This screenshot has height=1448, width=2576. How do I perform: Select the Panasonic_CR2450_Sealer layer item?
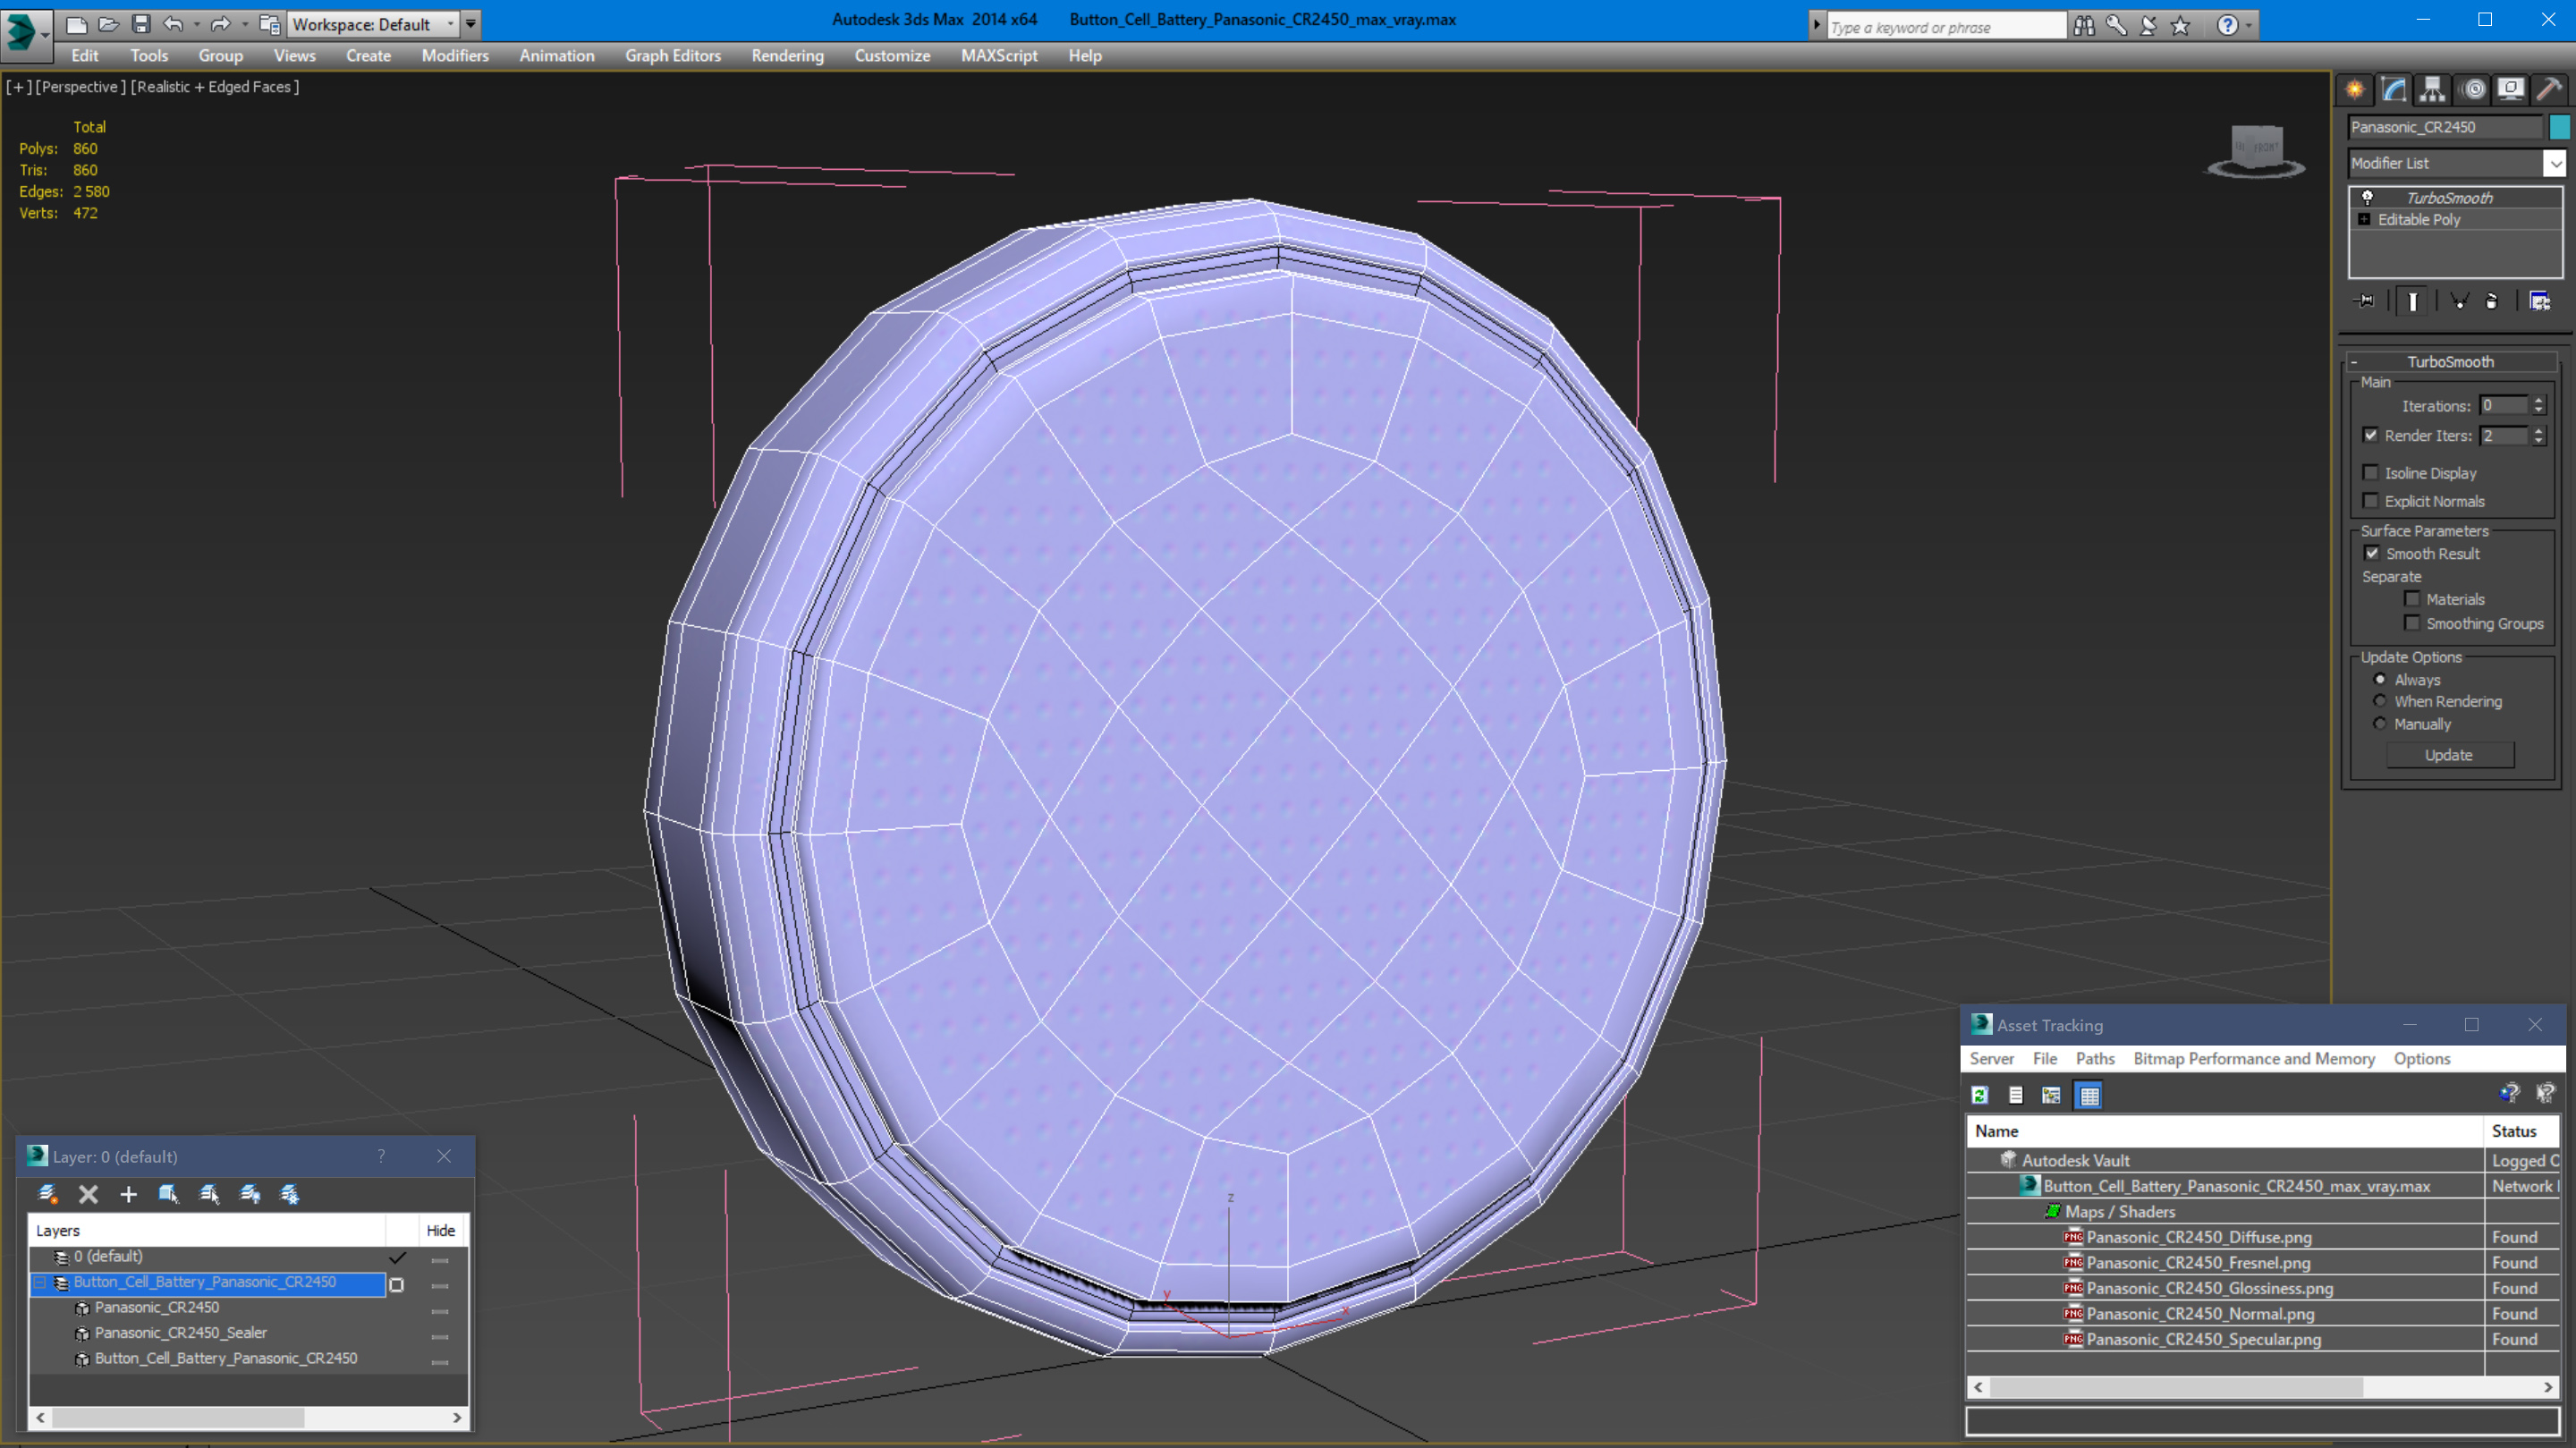click(180, 1333)
